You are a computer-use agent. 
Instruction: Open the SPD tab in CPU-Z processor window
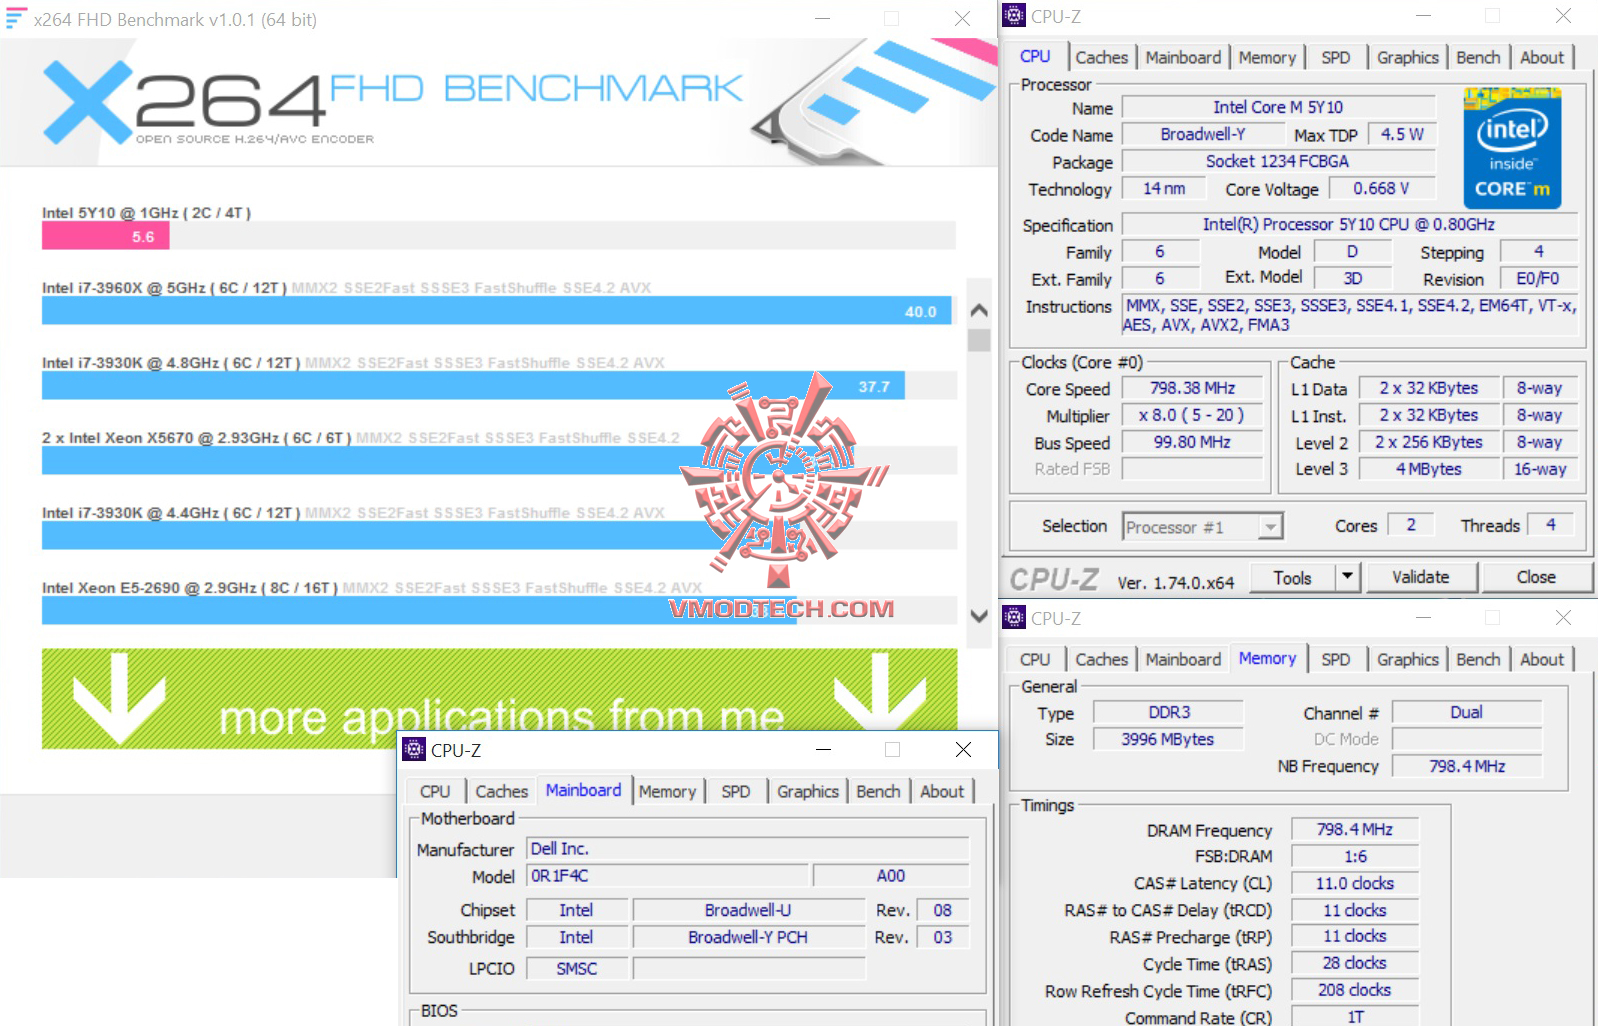tap(1335, 58)
